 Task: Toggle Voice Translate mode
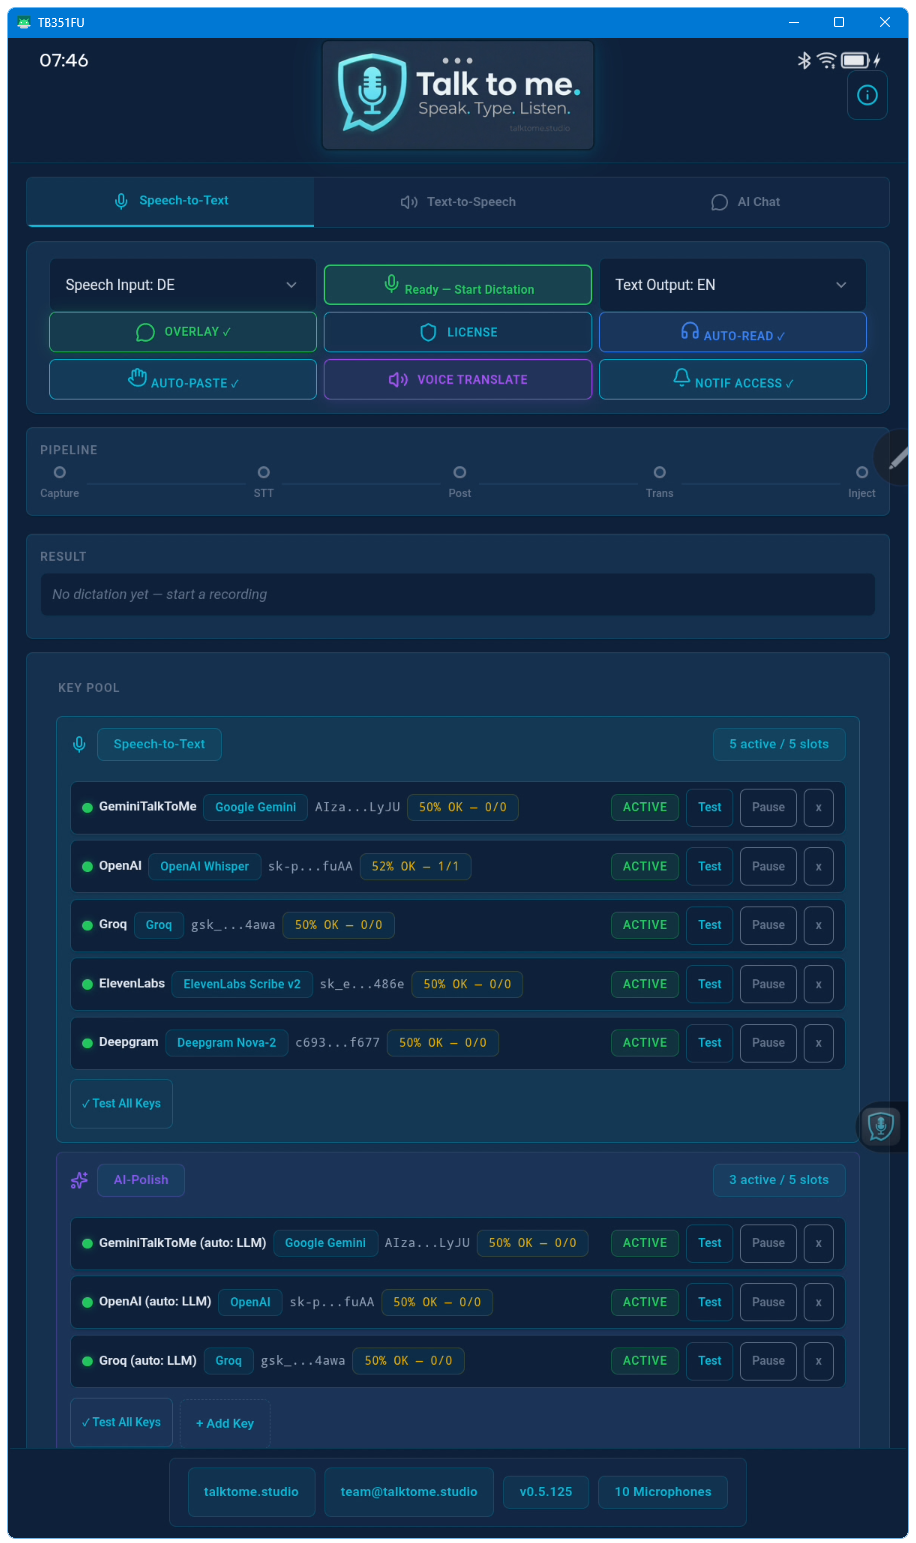pyautogui.click(x=458, y=380)
